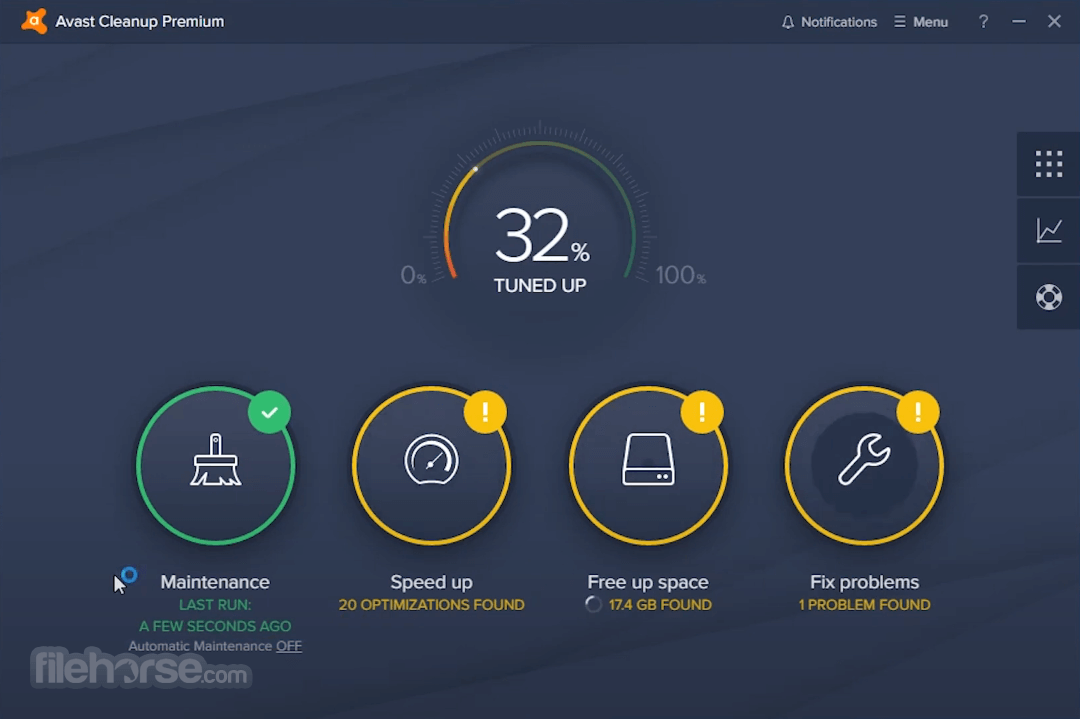
Task: Open the rescue center lifebuoy icon
Action: point(1048,297)
